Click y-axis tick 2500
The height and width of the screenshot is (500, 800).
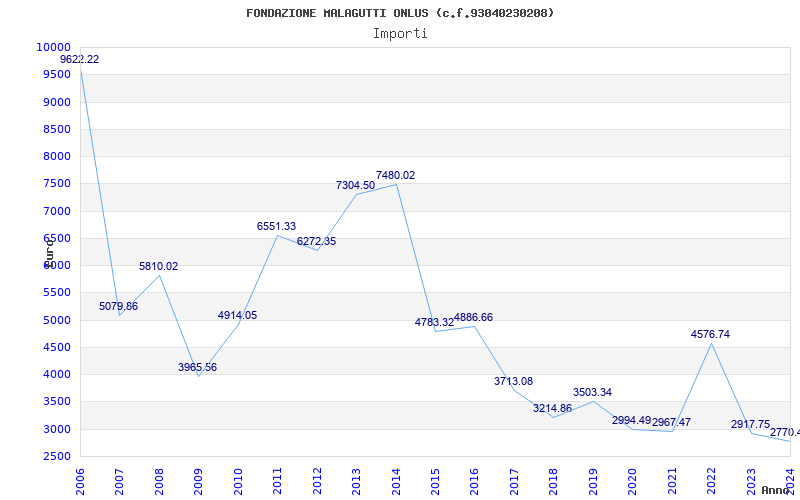click(57, 456)
